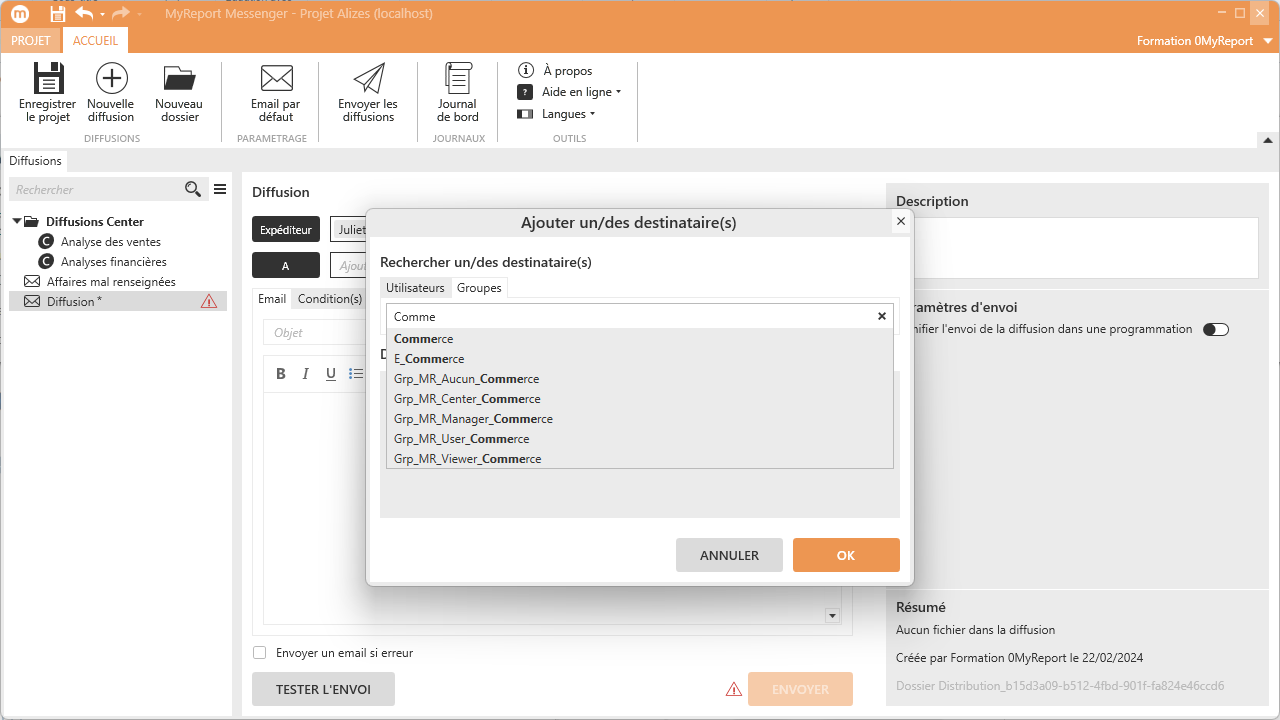1280x720 pixels.
Task: Check Envoyer un email si erreur
Action: click(260, 653)
